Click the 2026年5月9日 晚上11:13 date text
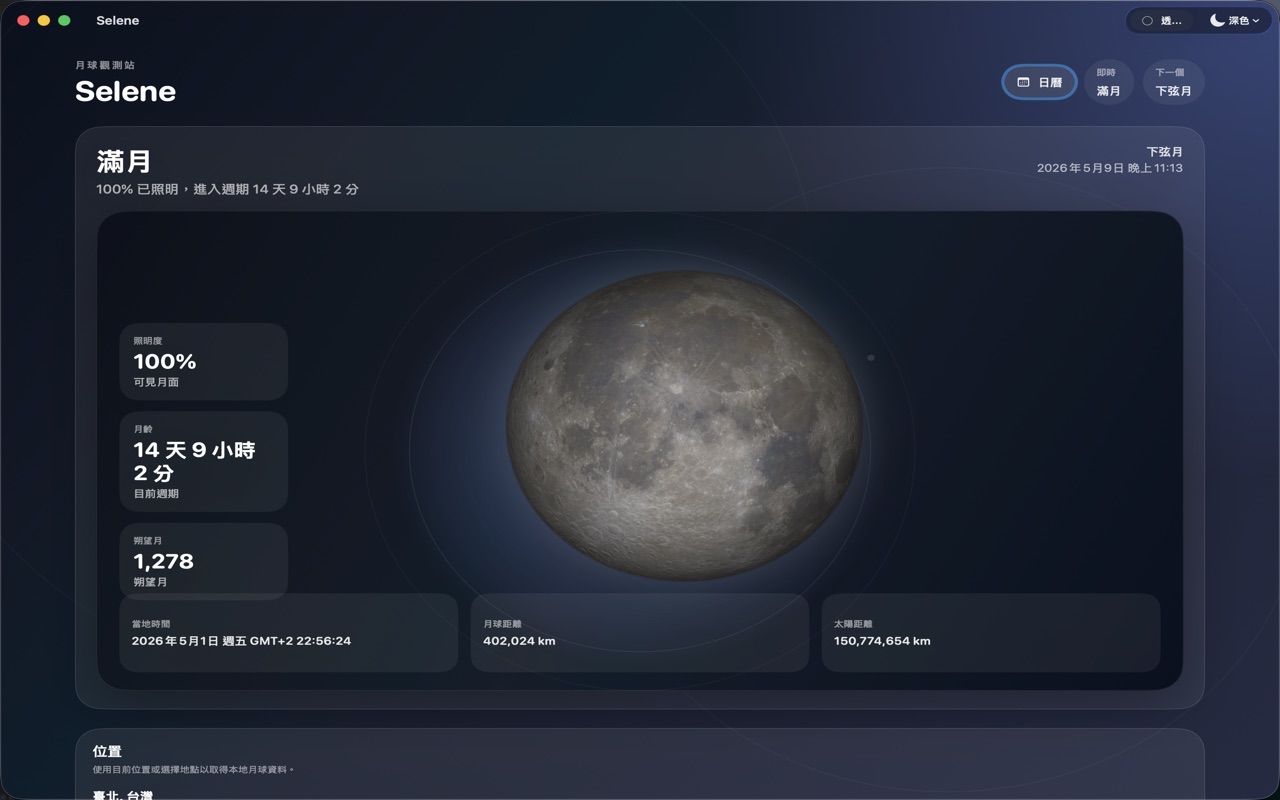Viewport: 1280px width, 800px height. (1110, 168)
